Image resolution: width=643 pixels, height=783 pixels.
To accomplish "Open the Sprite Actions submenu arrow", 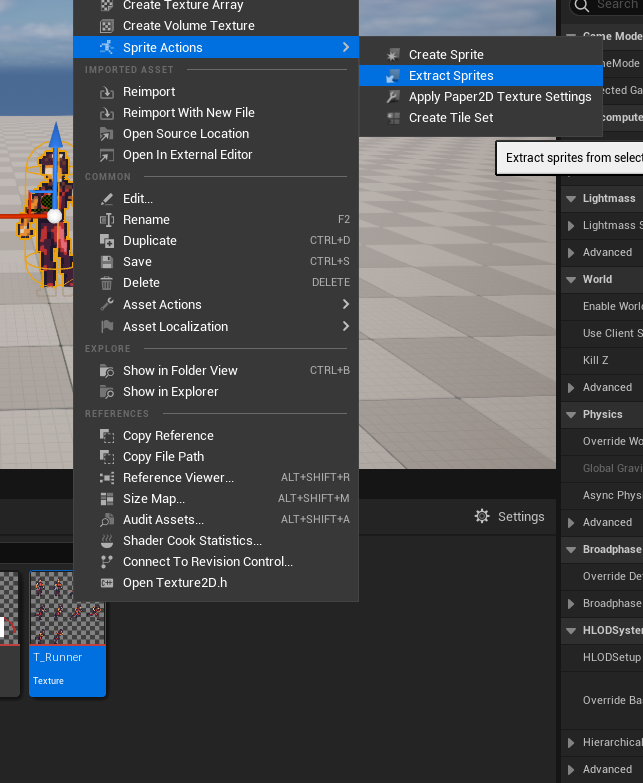I will click(346, 47).
